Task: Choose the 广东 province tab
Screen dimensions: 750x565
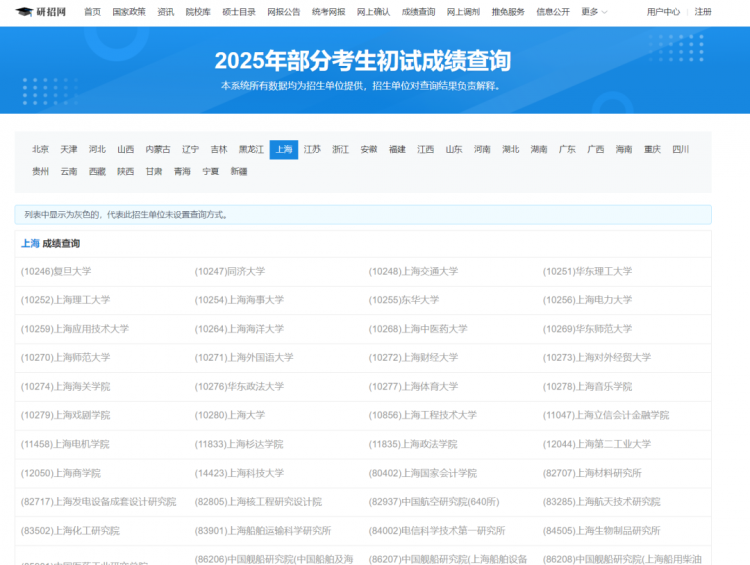Action: tap(567, 149)
